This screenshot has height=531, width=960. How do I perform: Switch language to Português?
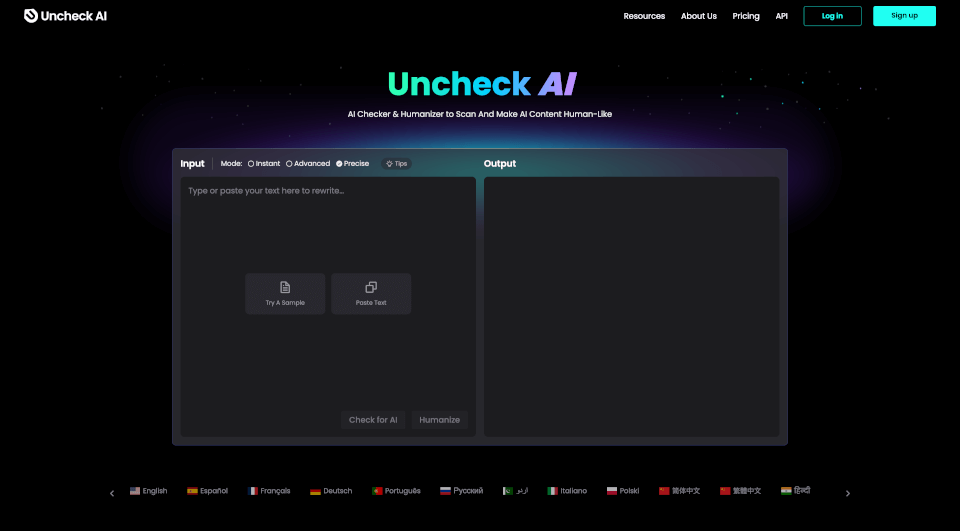[396, 491]
